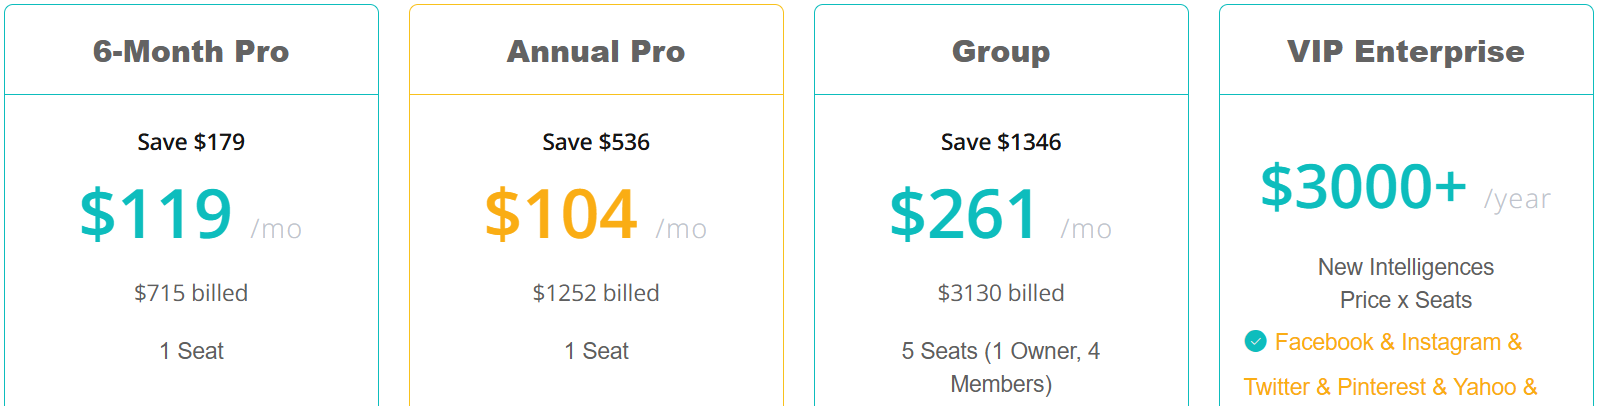
Task: Select the Annual Pro plan header
Action: point(596,51)
